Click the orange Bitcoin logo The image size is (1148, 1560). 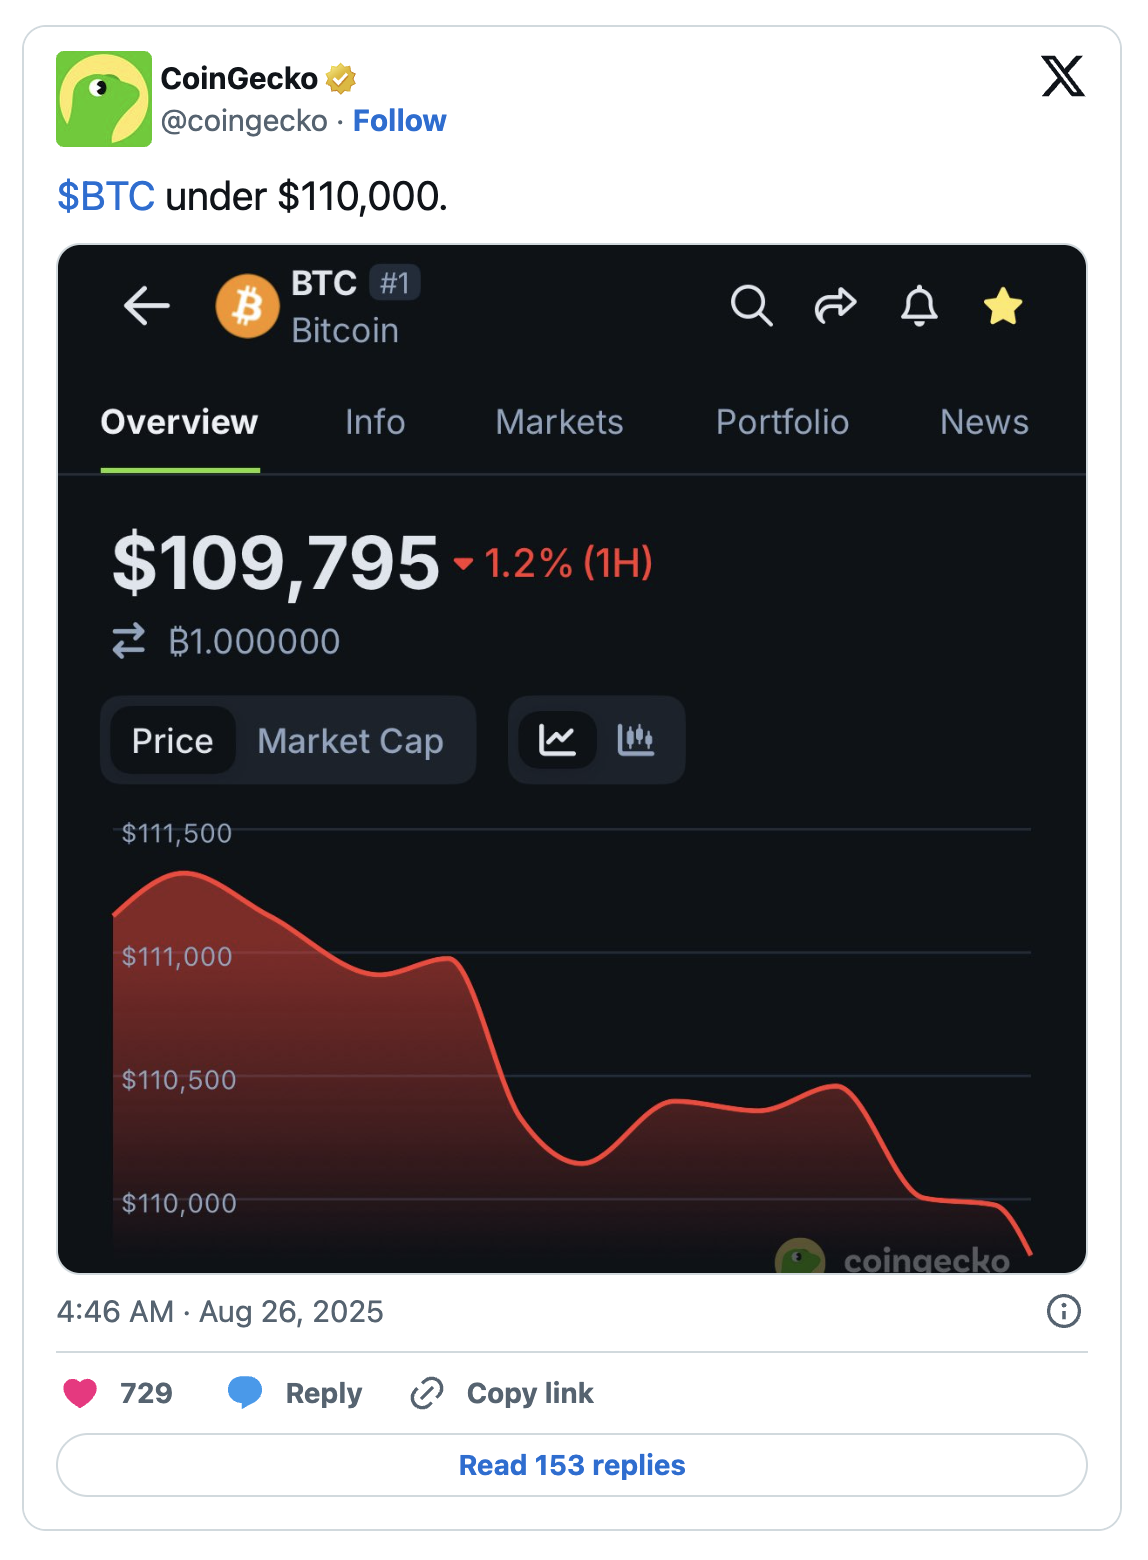(x=247, y=306)
